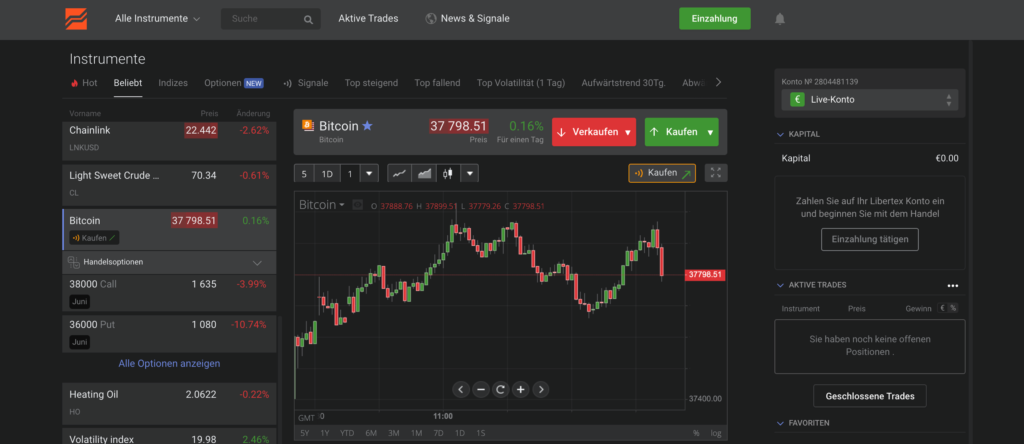Screen dimensions: 1024x444
Task: Open the Optionen tab
Action: 234,83
